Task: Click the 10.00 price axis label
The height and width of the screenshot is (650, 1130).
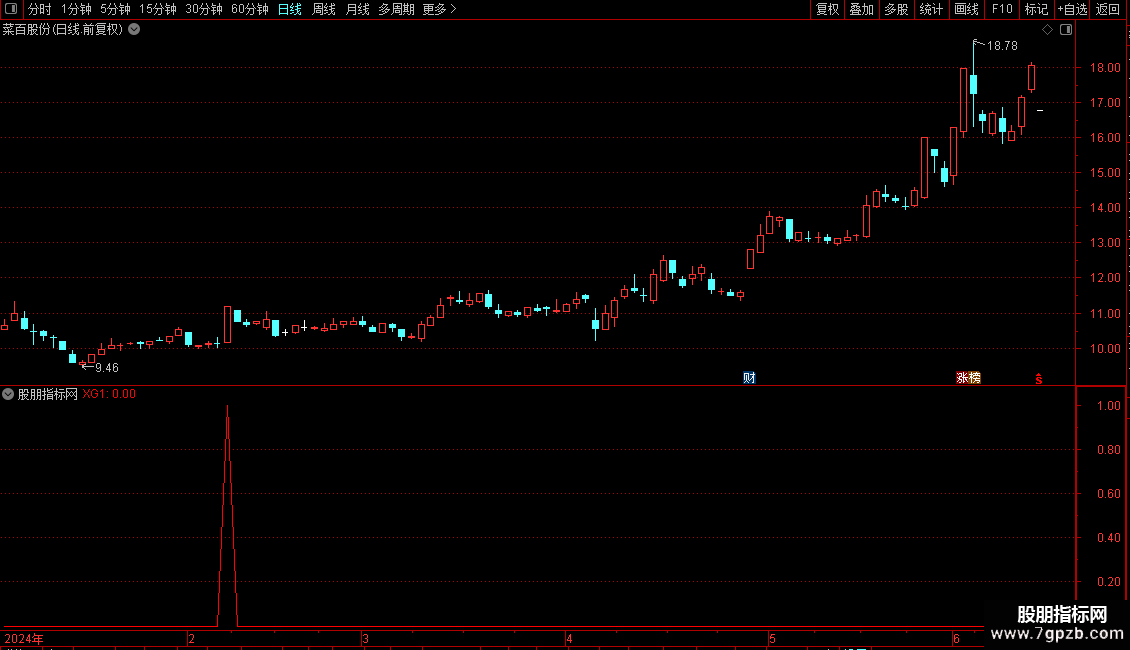Action: click(1105, 349)
